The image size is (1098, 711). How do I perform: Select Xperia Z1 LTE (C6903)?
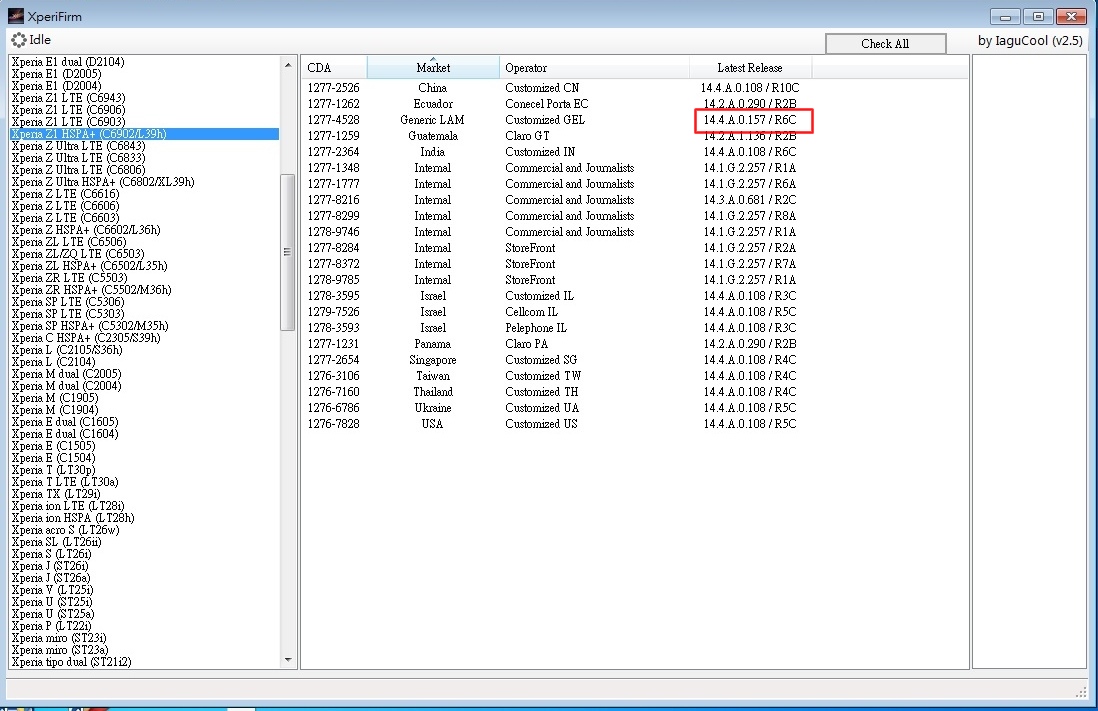click(68, 121)
